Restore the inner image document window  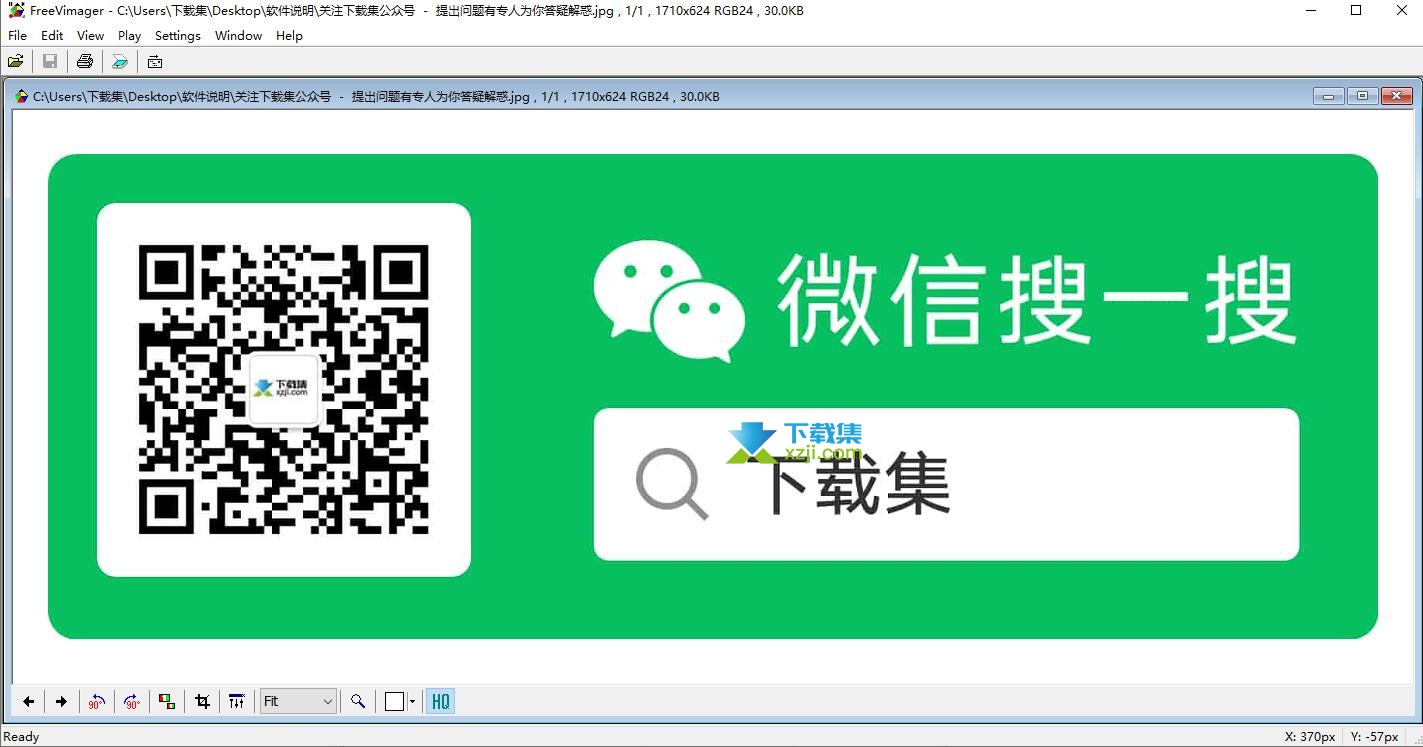point(1362,96)
